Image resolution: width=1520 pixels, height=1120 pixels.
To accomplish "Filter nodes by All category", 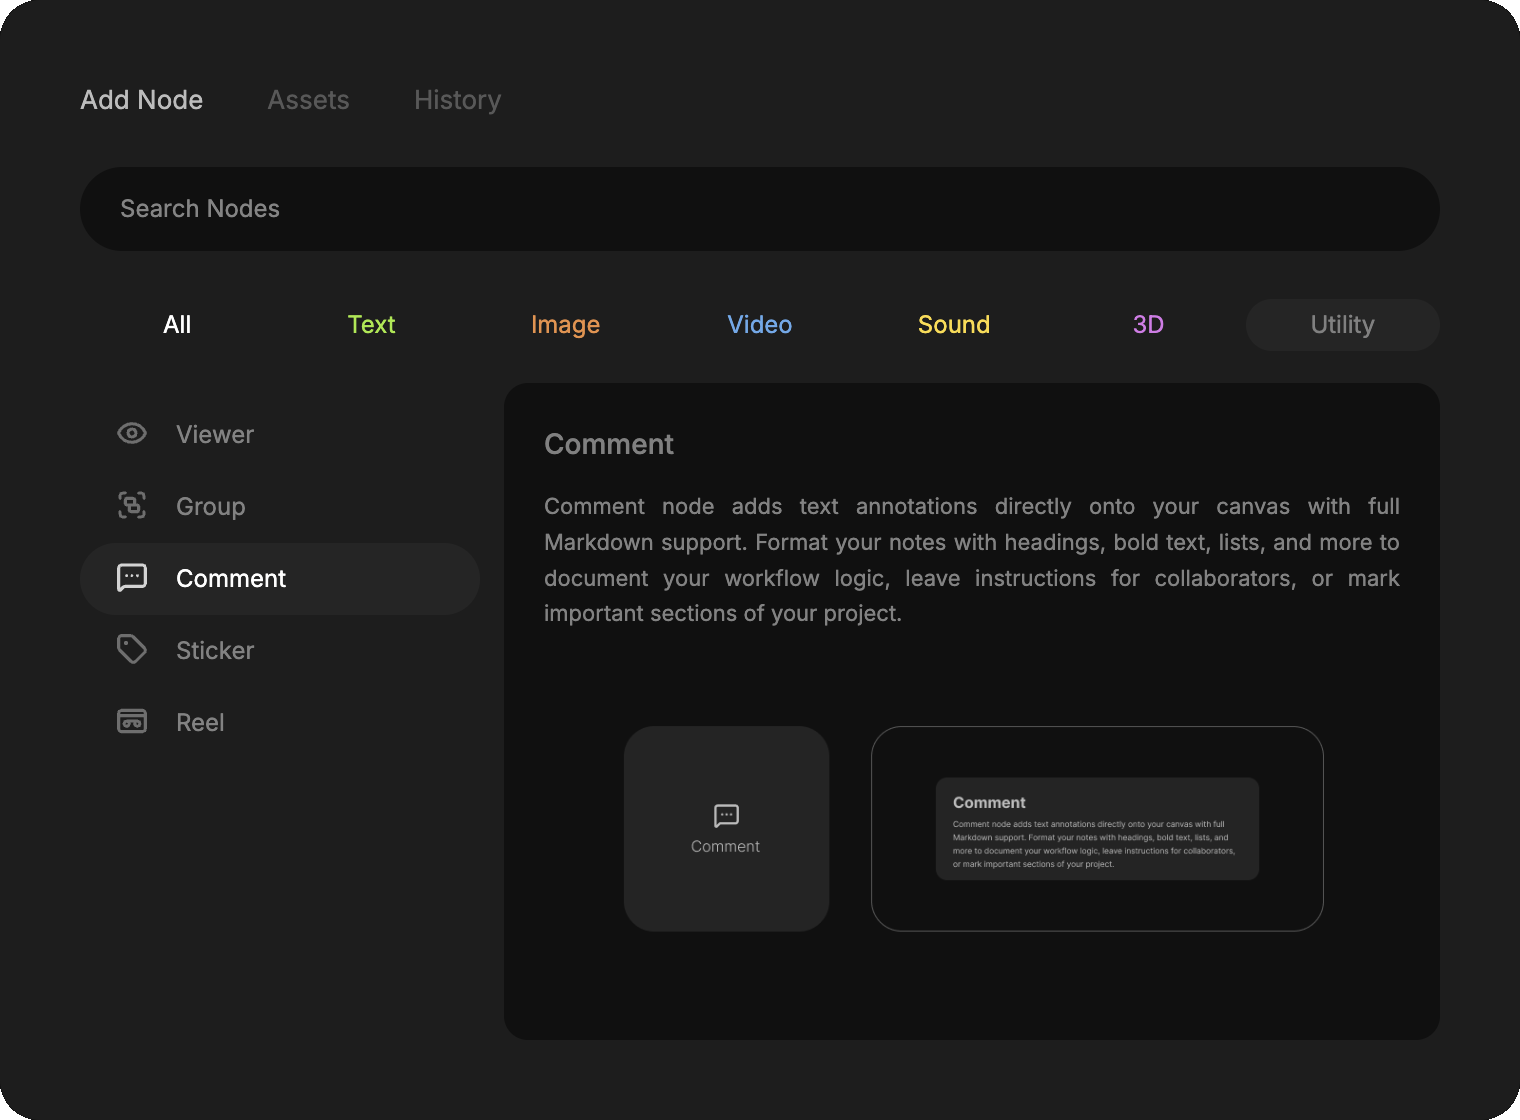I will pyautogui.click(x=177, y=325).
